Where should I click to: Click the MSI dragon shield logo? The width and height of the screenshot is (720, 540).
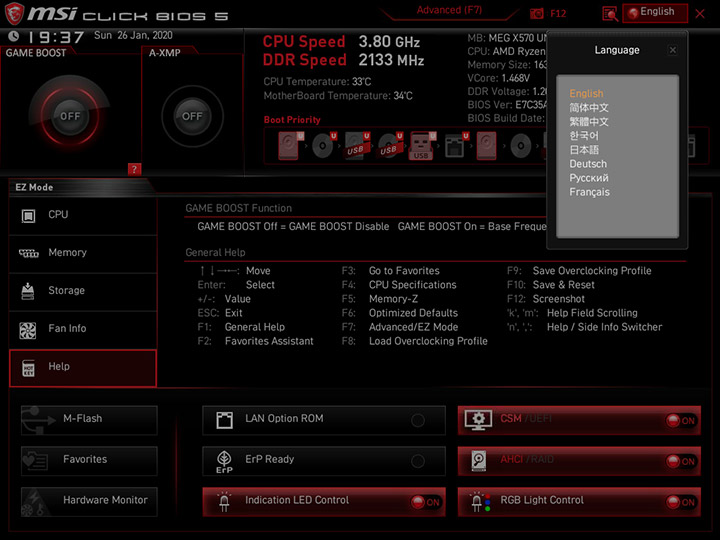(x=14, y=13)
